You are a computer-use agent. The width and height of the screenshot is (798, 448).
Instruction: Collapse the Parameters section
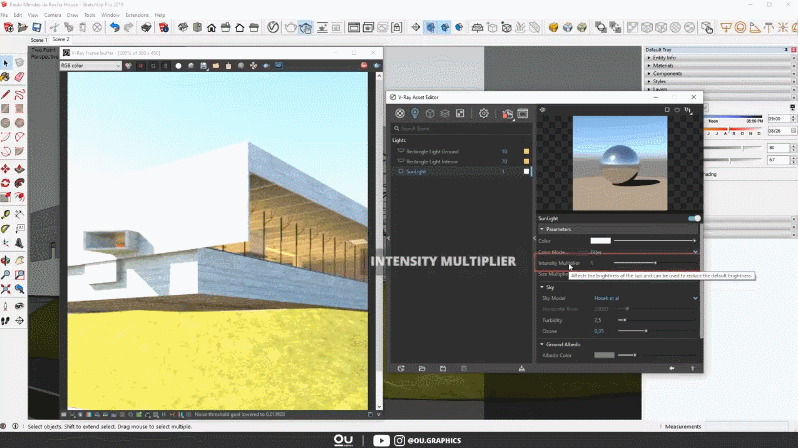click(543, 229)
